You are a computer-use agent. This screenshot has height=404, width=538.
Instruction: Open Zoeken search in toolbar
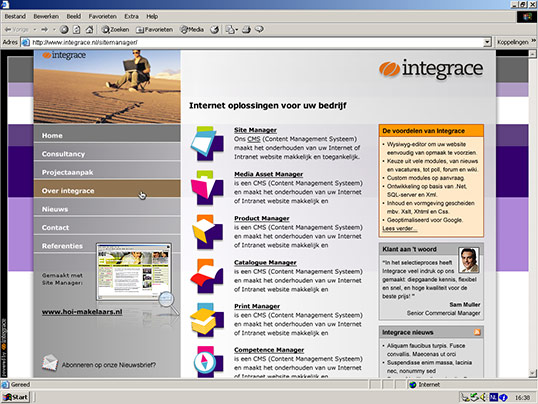click(115, 30)
